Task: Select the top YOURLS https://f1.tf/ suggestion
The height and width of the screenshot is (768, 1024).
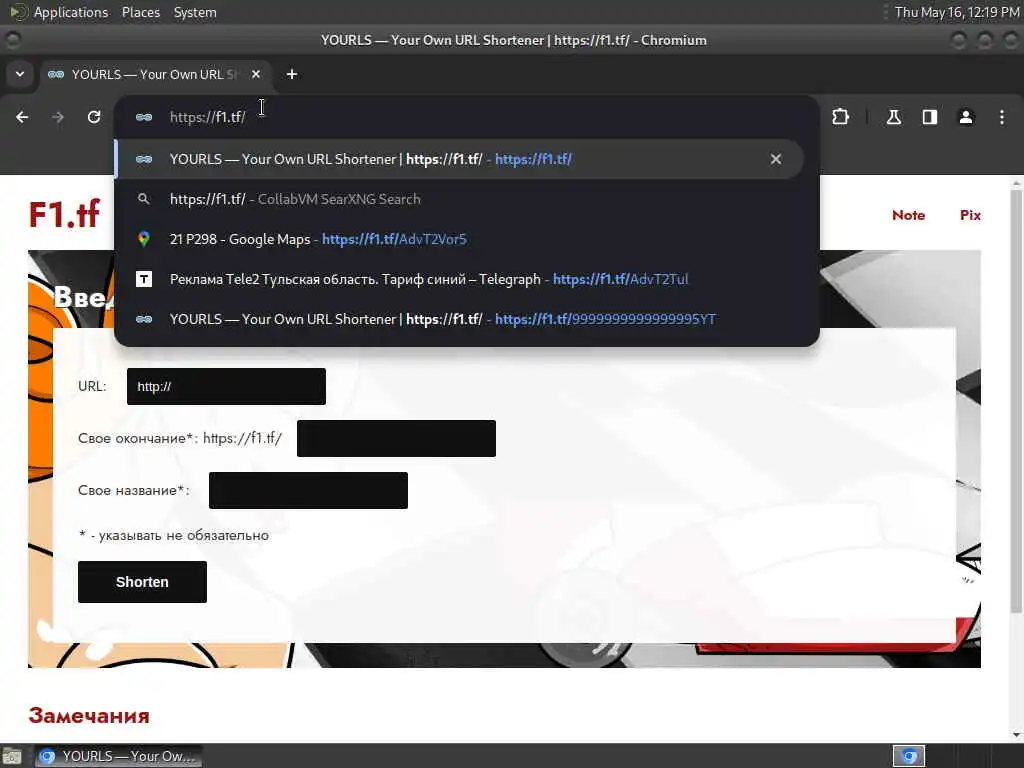Action: 459,159
